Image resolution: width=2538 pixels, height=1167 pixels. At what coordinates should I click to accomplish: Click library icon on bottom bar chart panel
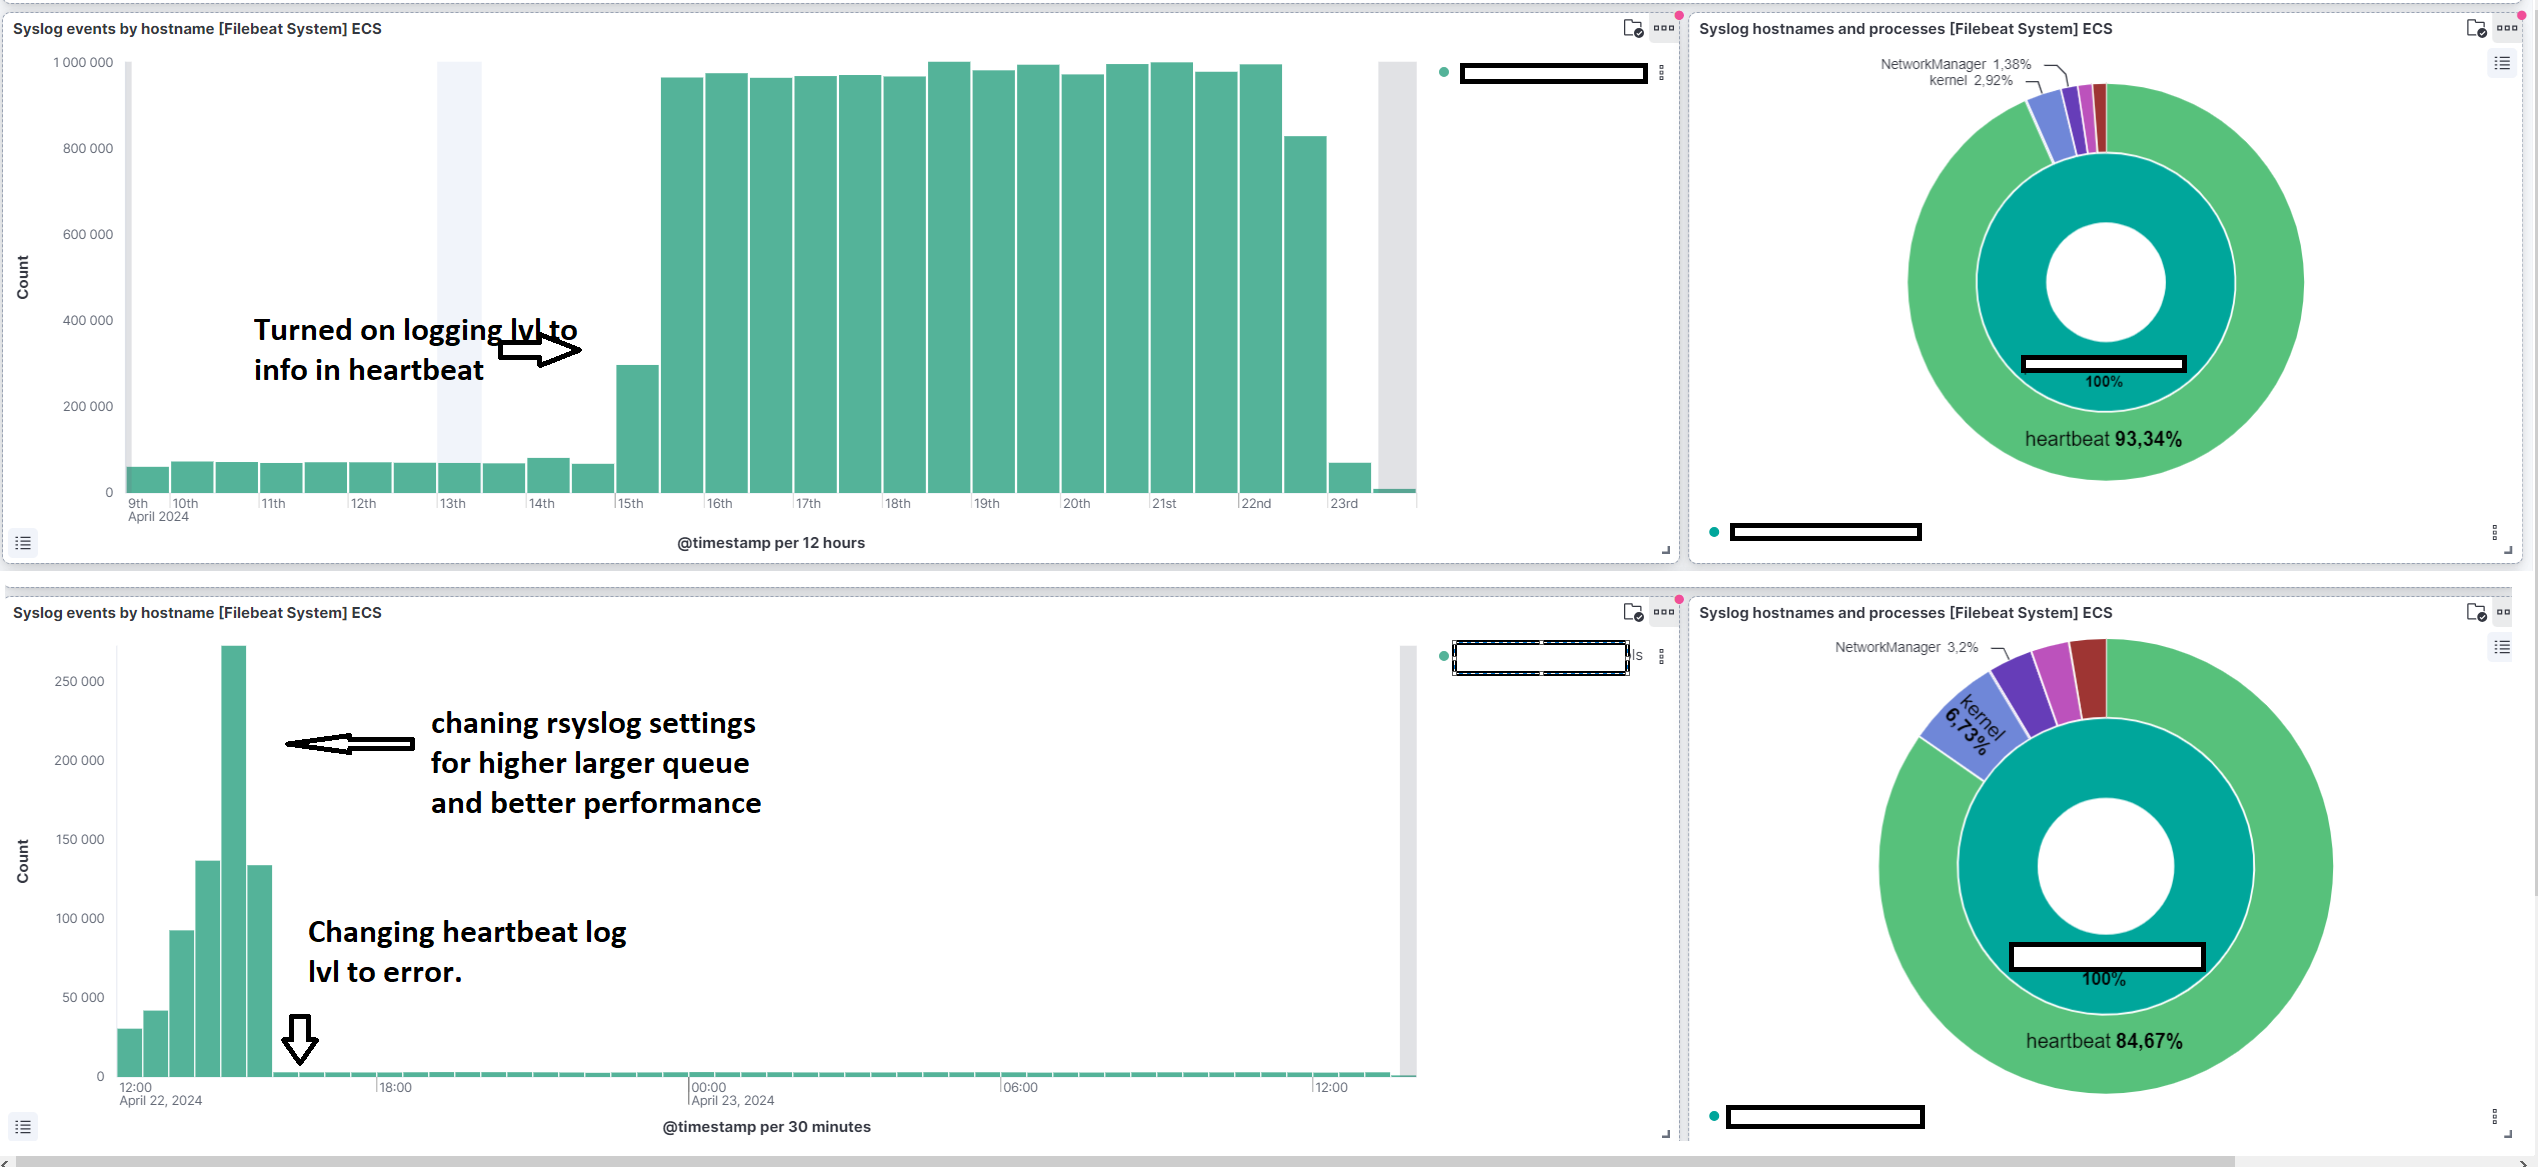pos(1632,612)
